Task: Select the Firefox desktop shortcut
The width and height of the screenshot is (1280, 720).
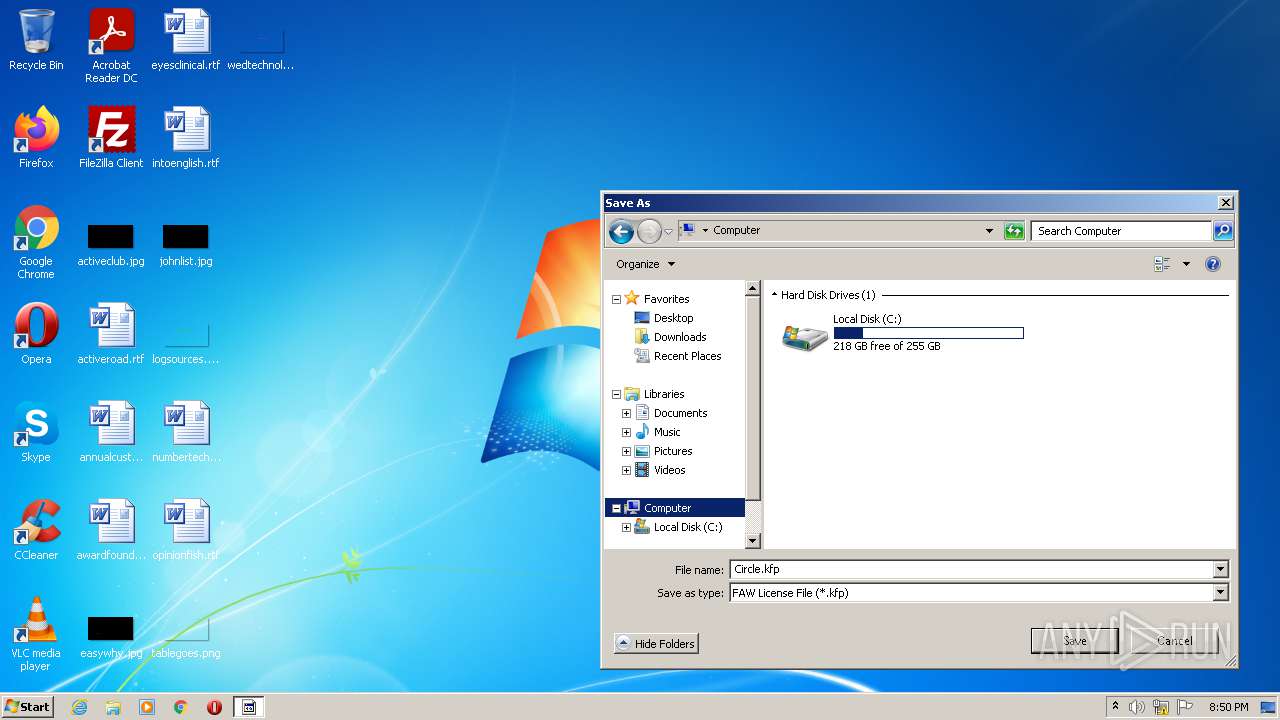Action: (x=36, y=138)
